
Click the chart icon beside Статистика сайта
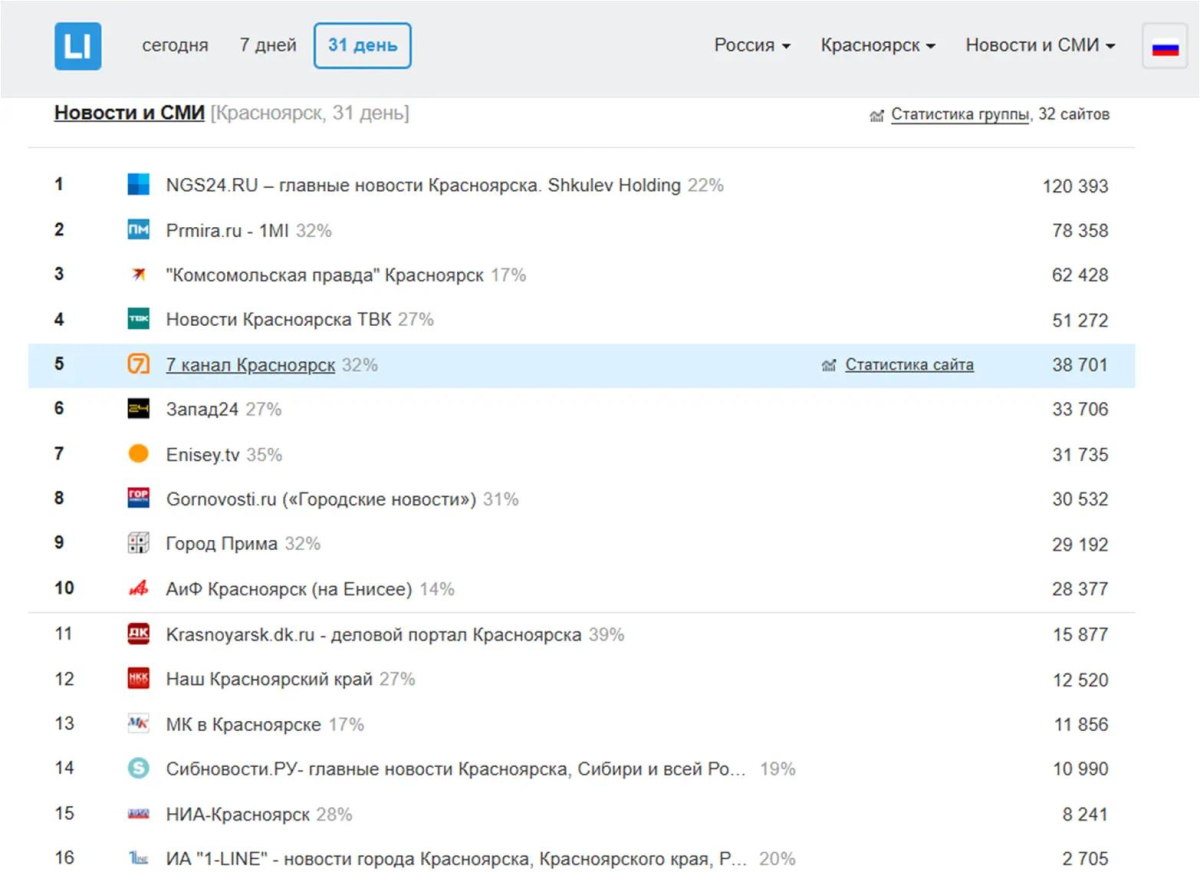(x=828, y=366)
